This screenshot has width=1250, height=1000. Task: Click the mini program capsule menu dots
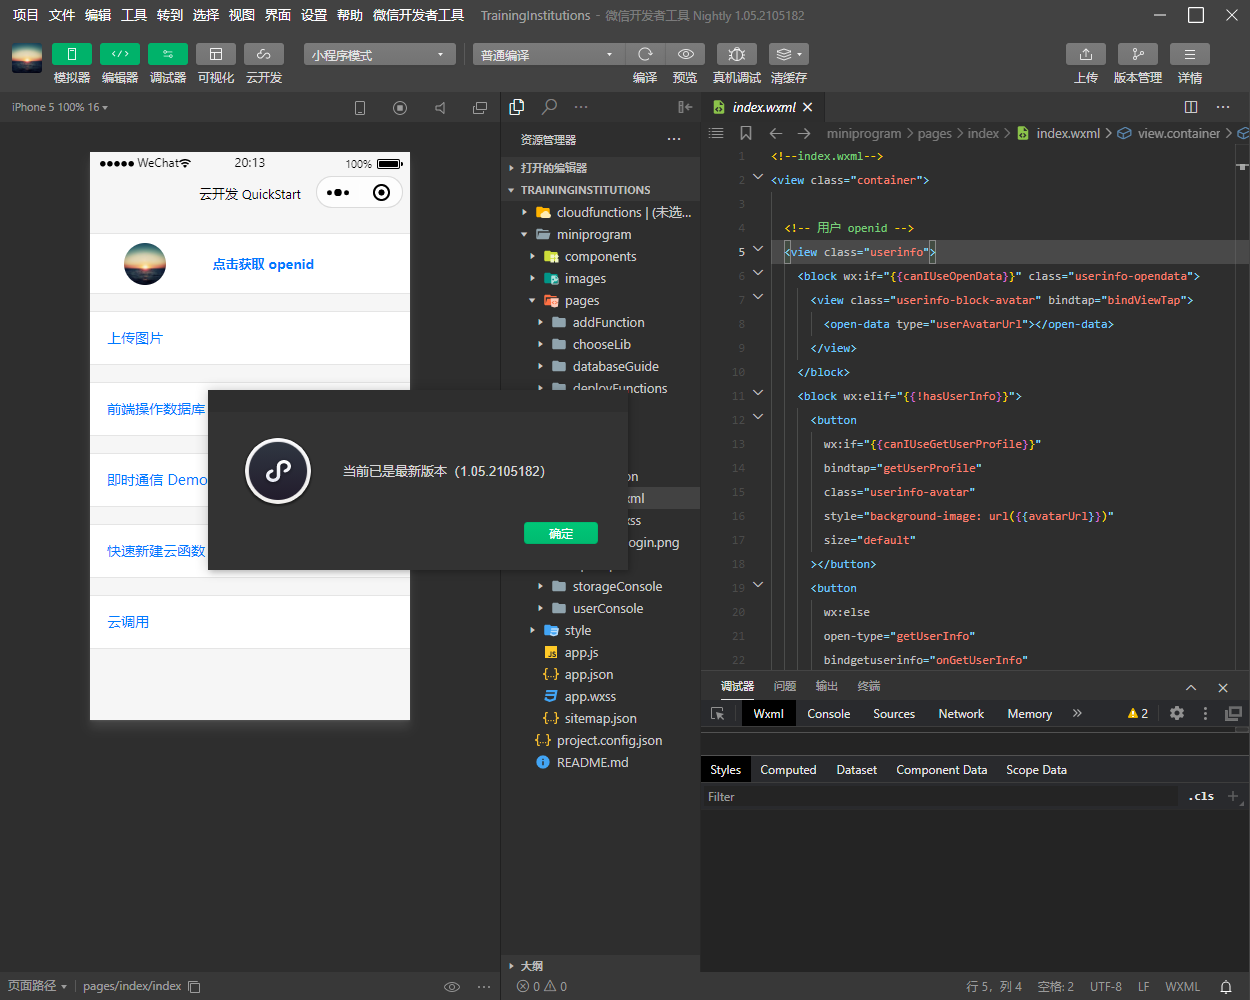[x=339, y=193]
